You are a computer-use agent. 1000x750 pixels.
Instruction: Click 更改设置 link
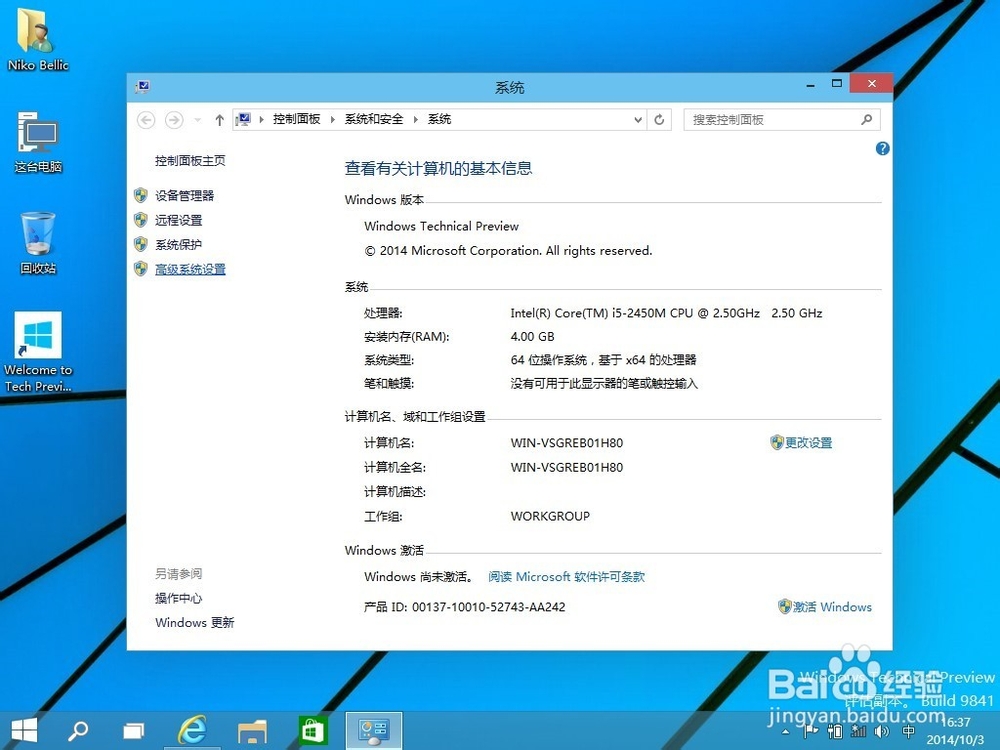pyautogui.click(x=808, y=443)
